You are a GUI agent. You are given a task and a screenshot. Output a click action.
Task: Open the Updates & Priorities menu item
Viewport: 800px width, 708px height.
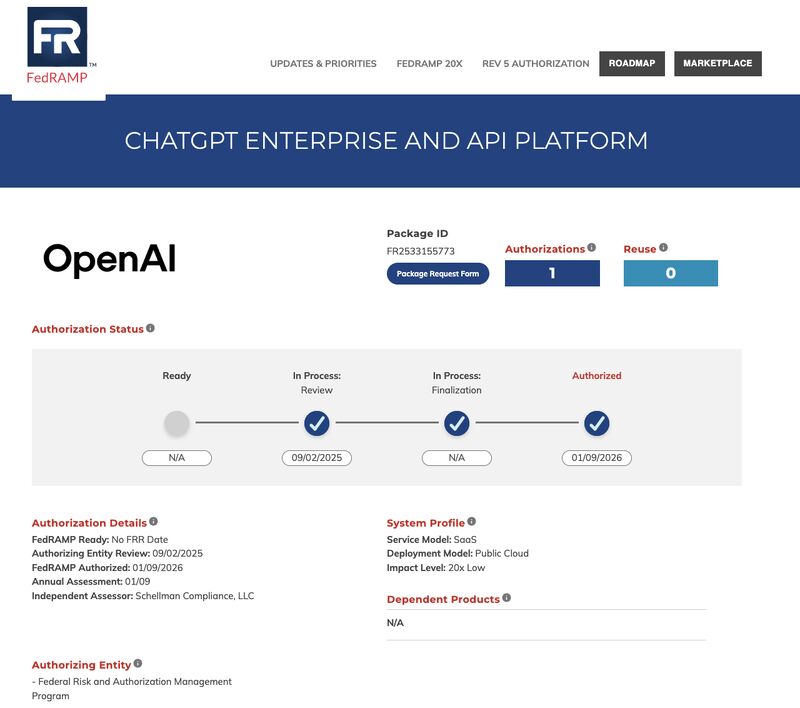click(x=323, y=64)
